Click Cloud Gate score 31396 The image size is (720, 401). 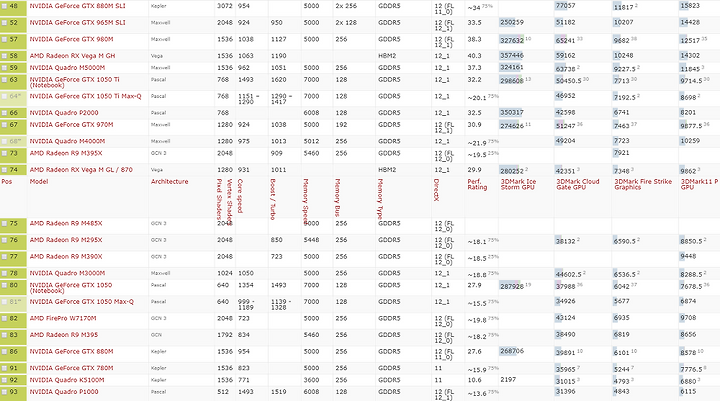tap(565, 392)
